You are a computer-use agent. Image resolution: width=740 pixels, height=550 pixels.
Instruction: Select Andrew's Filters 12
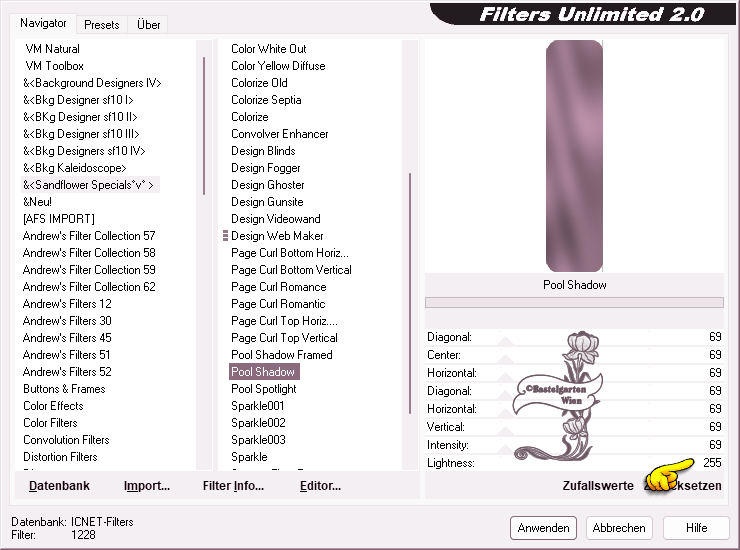[67, 304]
